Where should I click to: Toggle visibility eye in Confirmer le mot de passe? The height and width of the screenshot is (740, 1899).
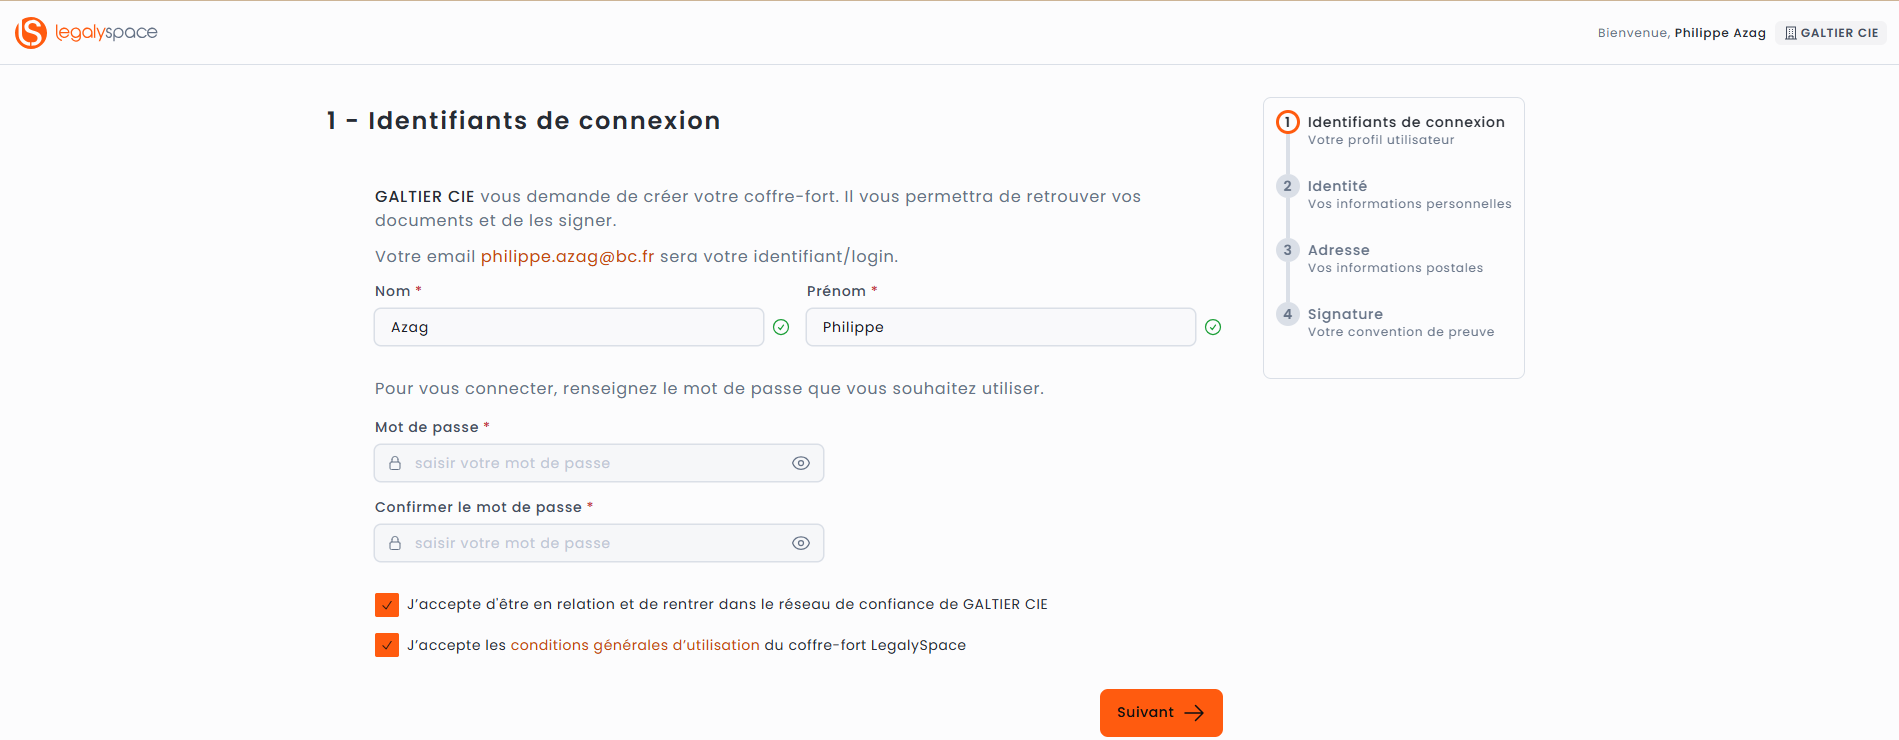[800, 543]
